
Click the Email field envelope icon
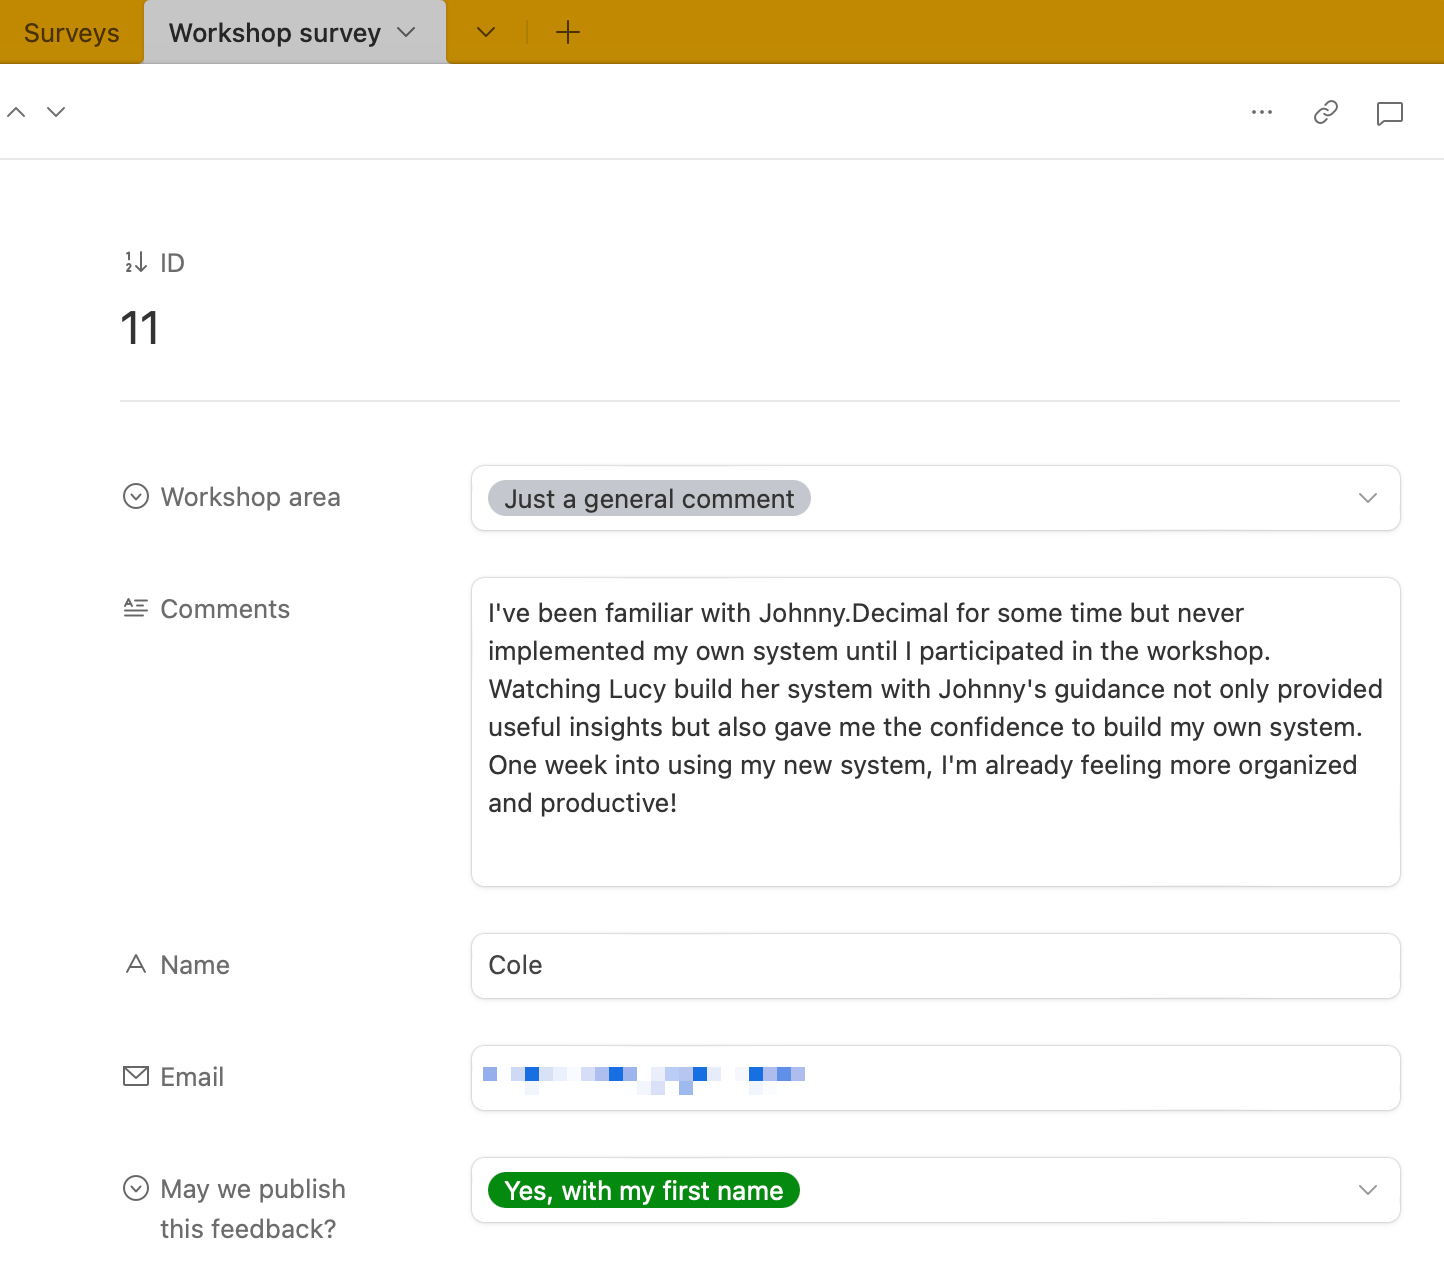[135, 1076]
